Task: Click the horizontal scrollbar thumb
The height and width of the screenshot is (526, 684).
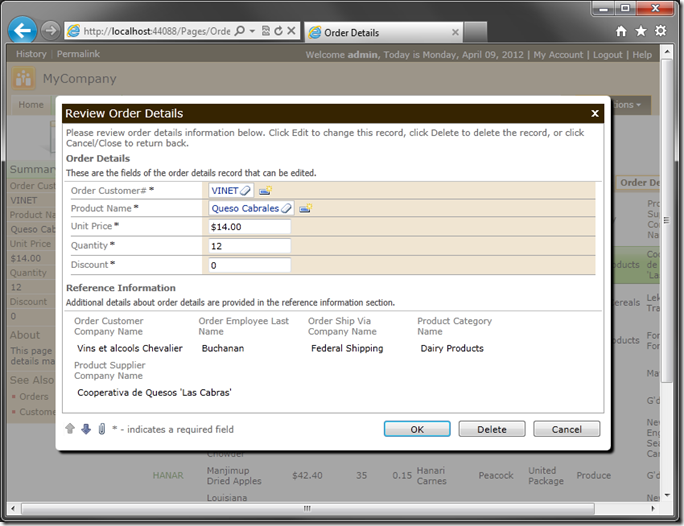Action: (308, 509)
